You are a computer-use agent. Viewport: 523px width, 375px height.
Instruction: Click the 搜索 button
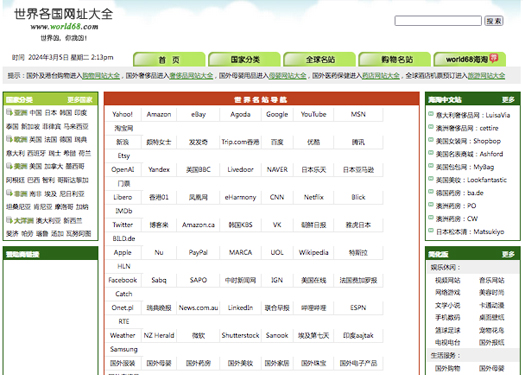(x=494, y=21)
